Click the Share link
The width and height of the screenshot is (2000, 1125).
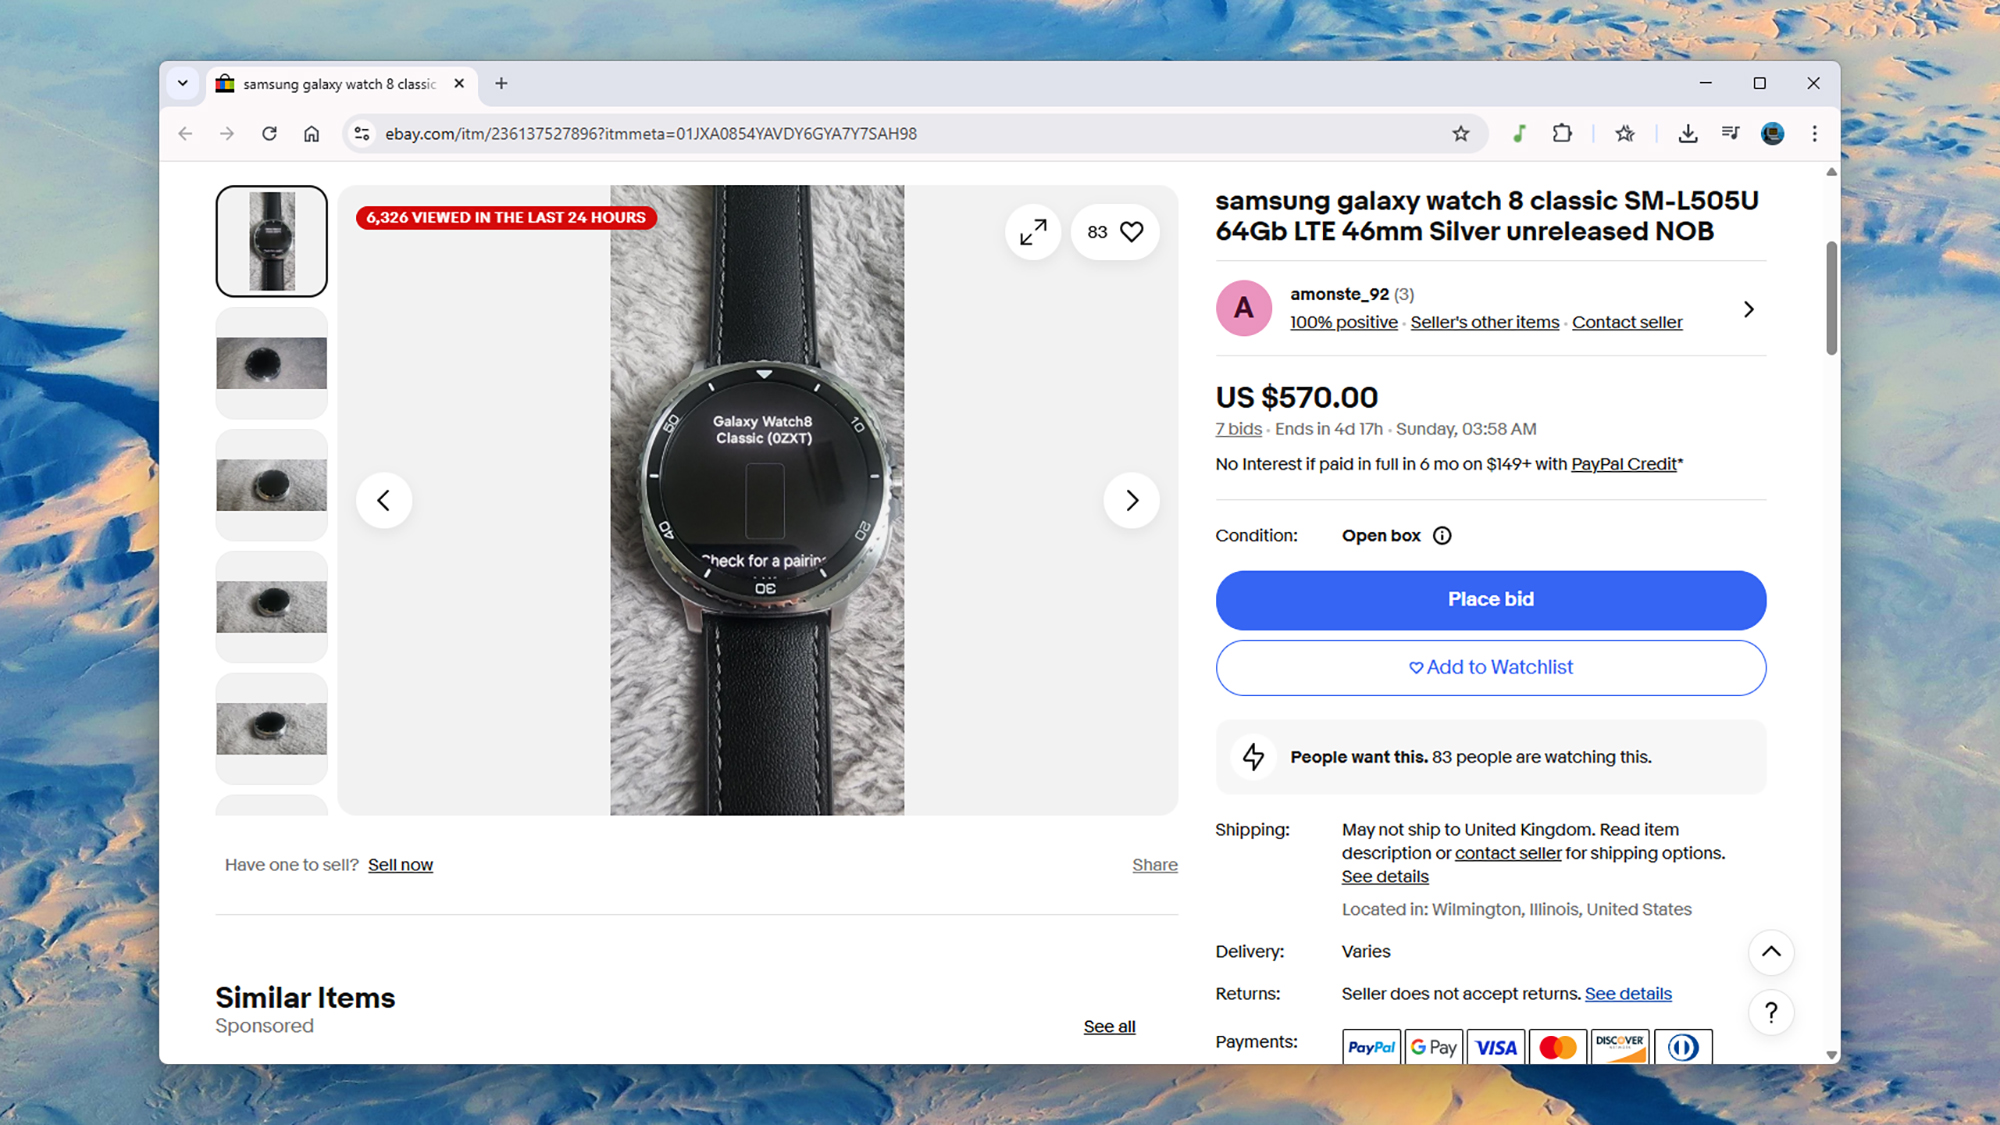[1155, 865]
